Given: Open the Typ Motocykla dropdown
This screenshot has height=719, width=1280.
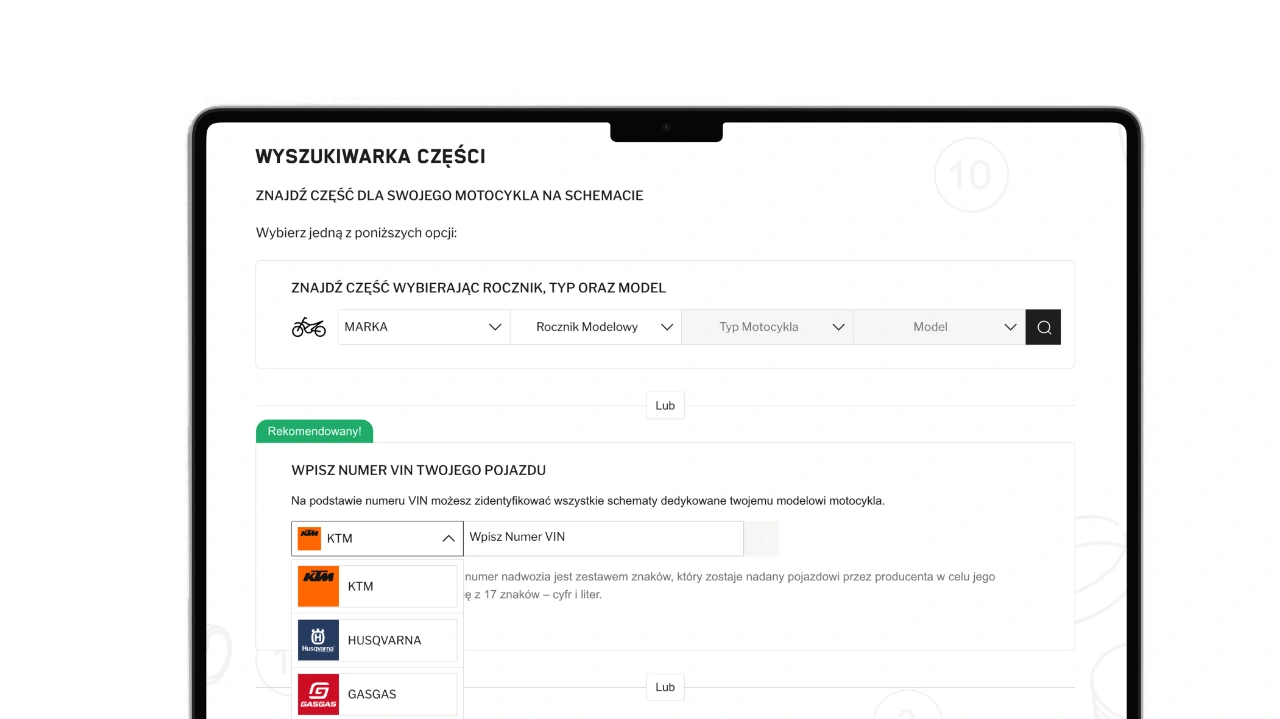Looking at the screenshot, I should click(x=767, y=327).
